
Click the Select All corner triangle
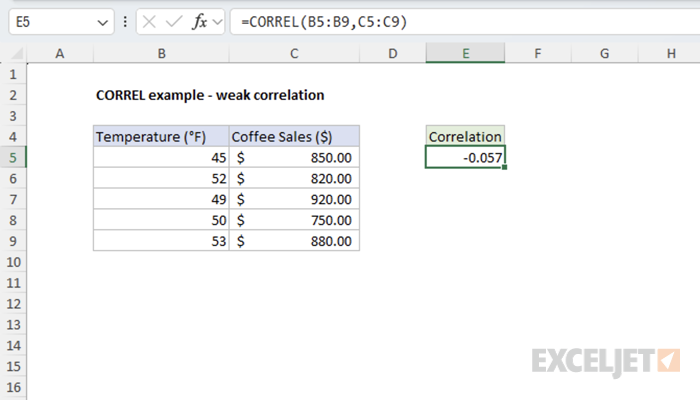point(17,54)
